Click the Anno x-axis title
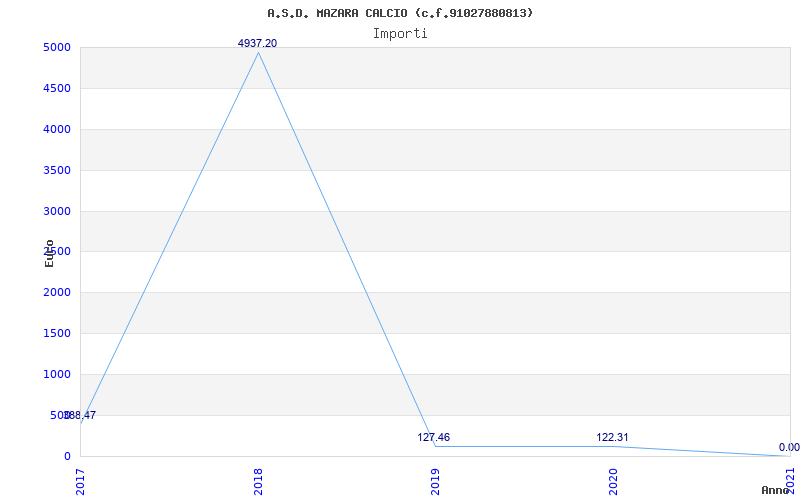 click(x=775, y=490)
